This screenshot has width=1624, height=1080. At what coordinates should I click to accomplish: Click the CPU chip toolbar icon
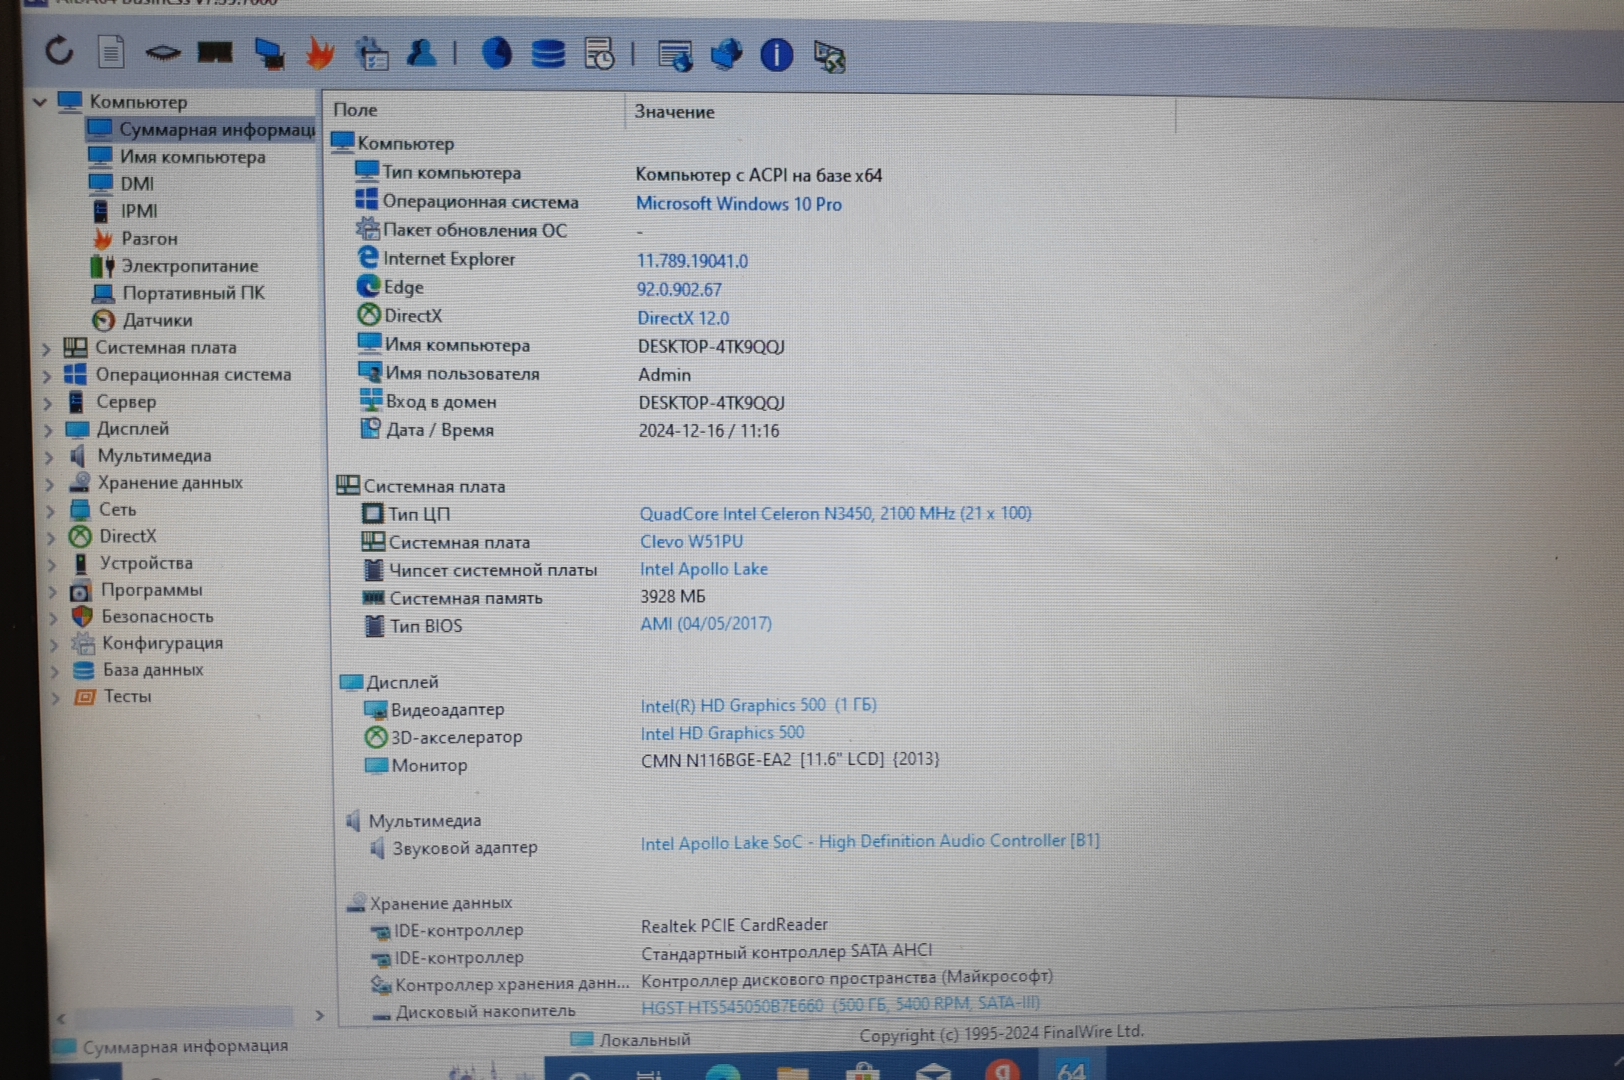pyautogui.click(x=162, y=52)
